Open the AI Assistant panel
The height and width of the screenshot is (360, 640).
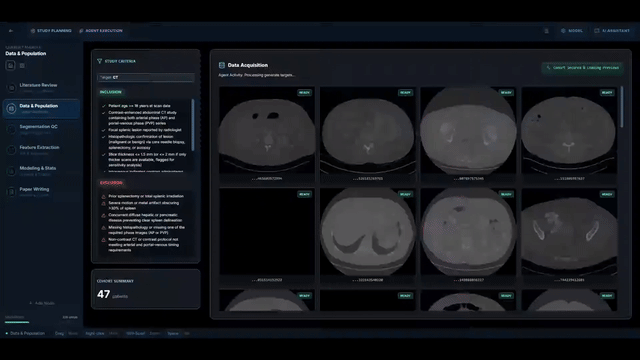tap(612, 31)
